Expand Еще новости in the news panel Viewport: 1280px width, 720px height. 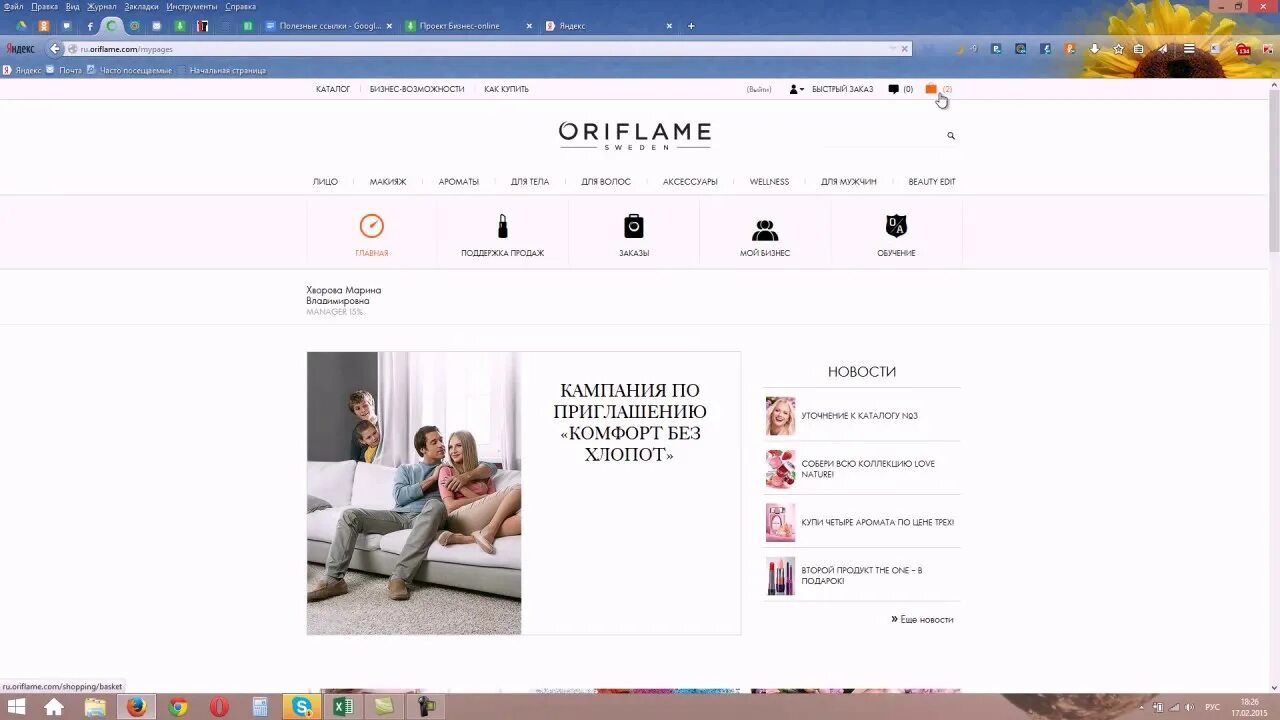pyautogui.click(x=921, y=619)
